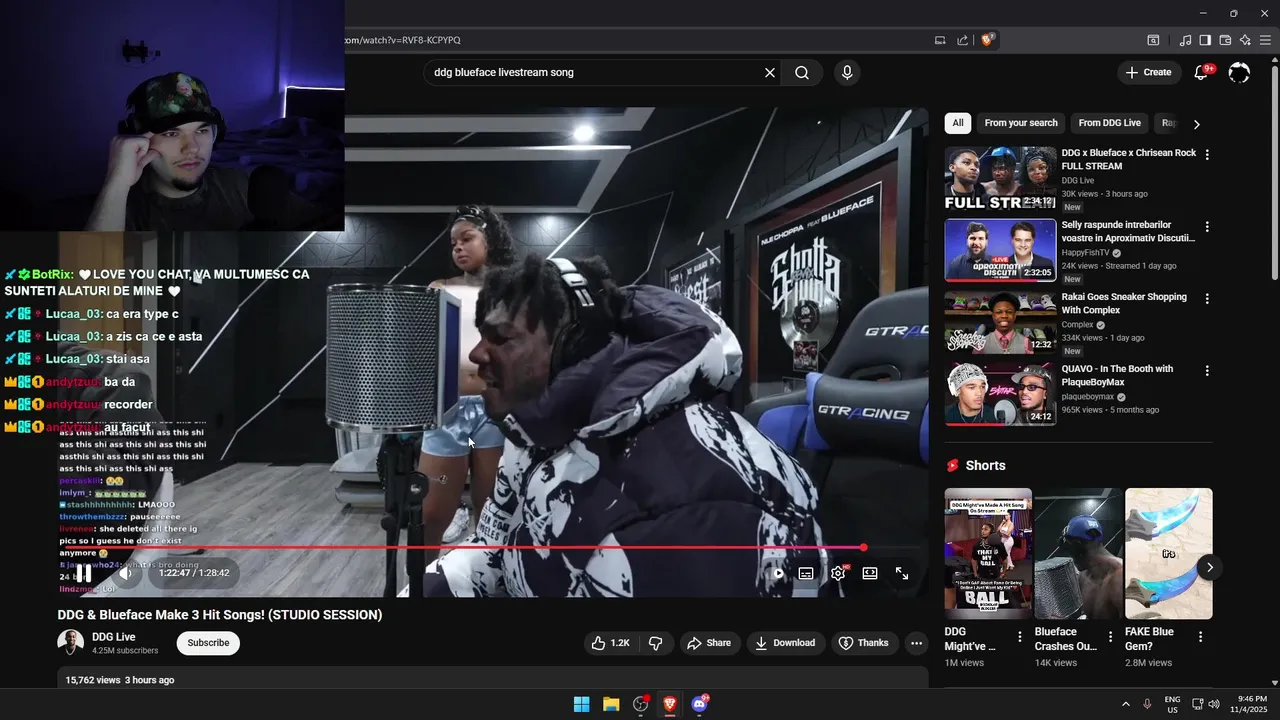Screen dimensions: 1280x720
Task: Click the install/cast icon in the address bar
Action: [x=940, y=40]
